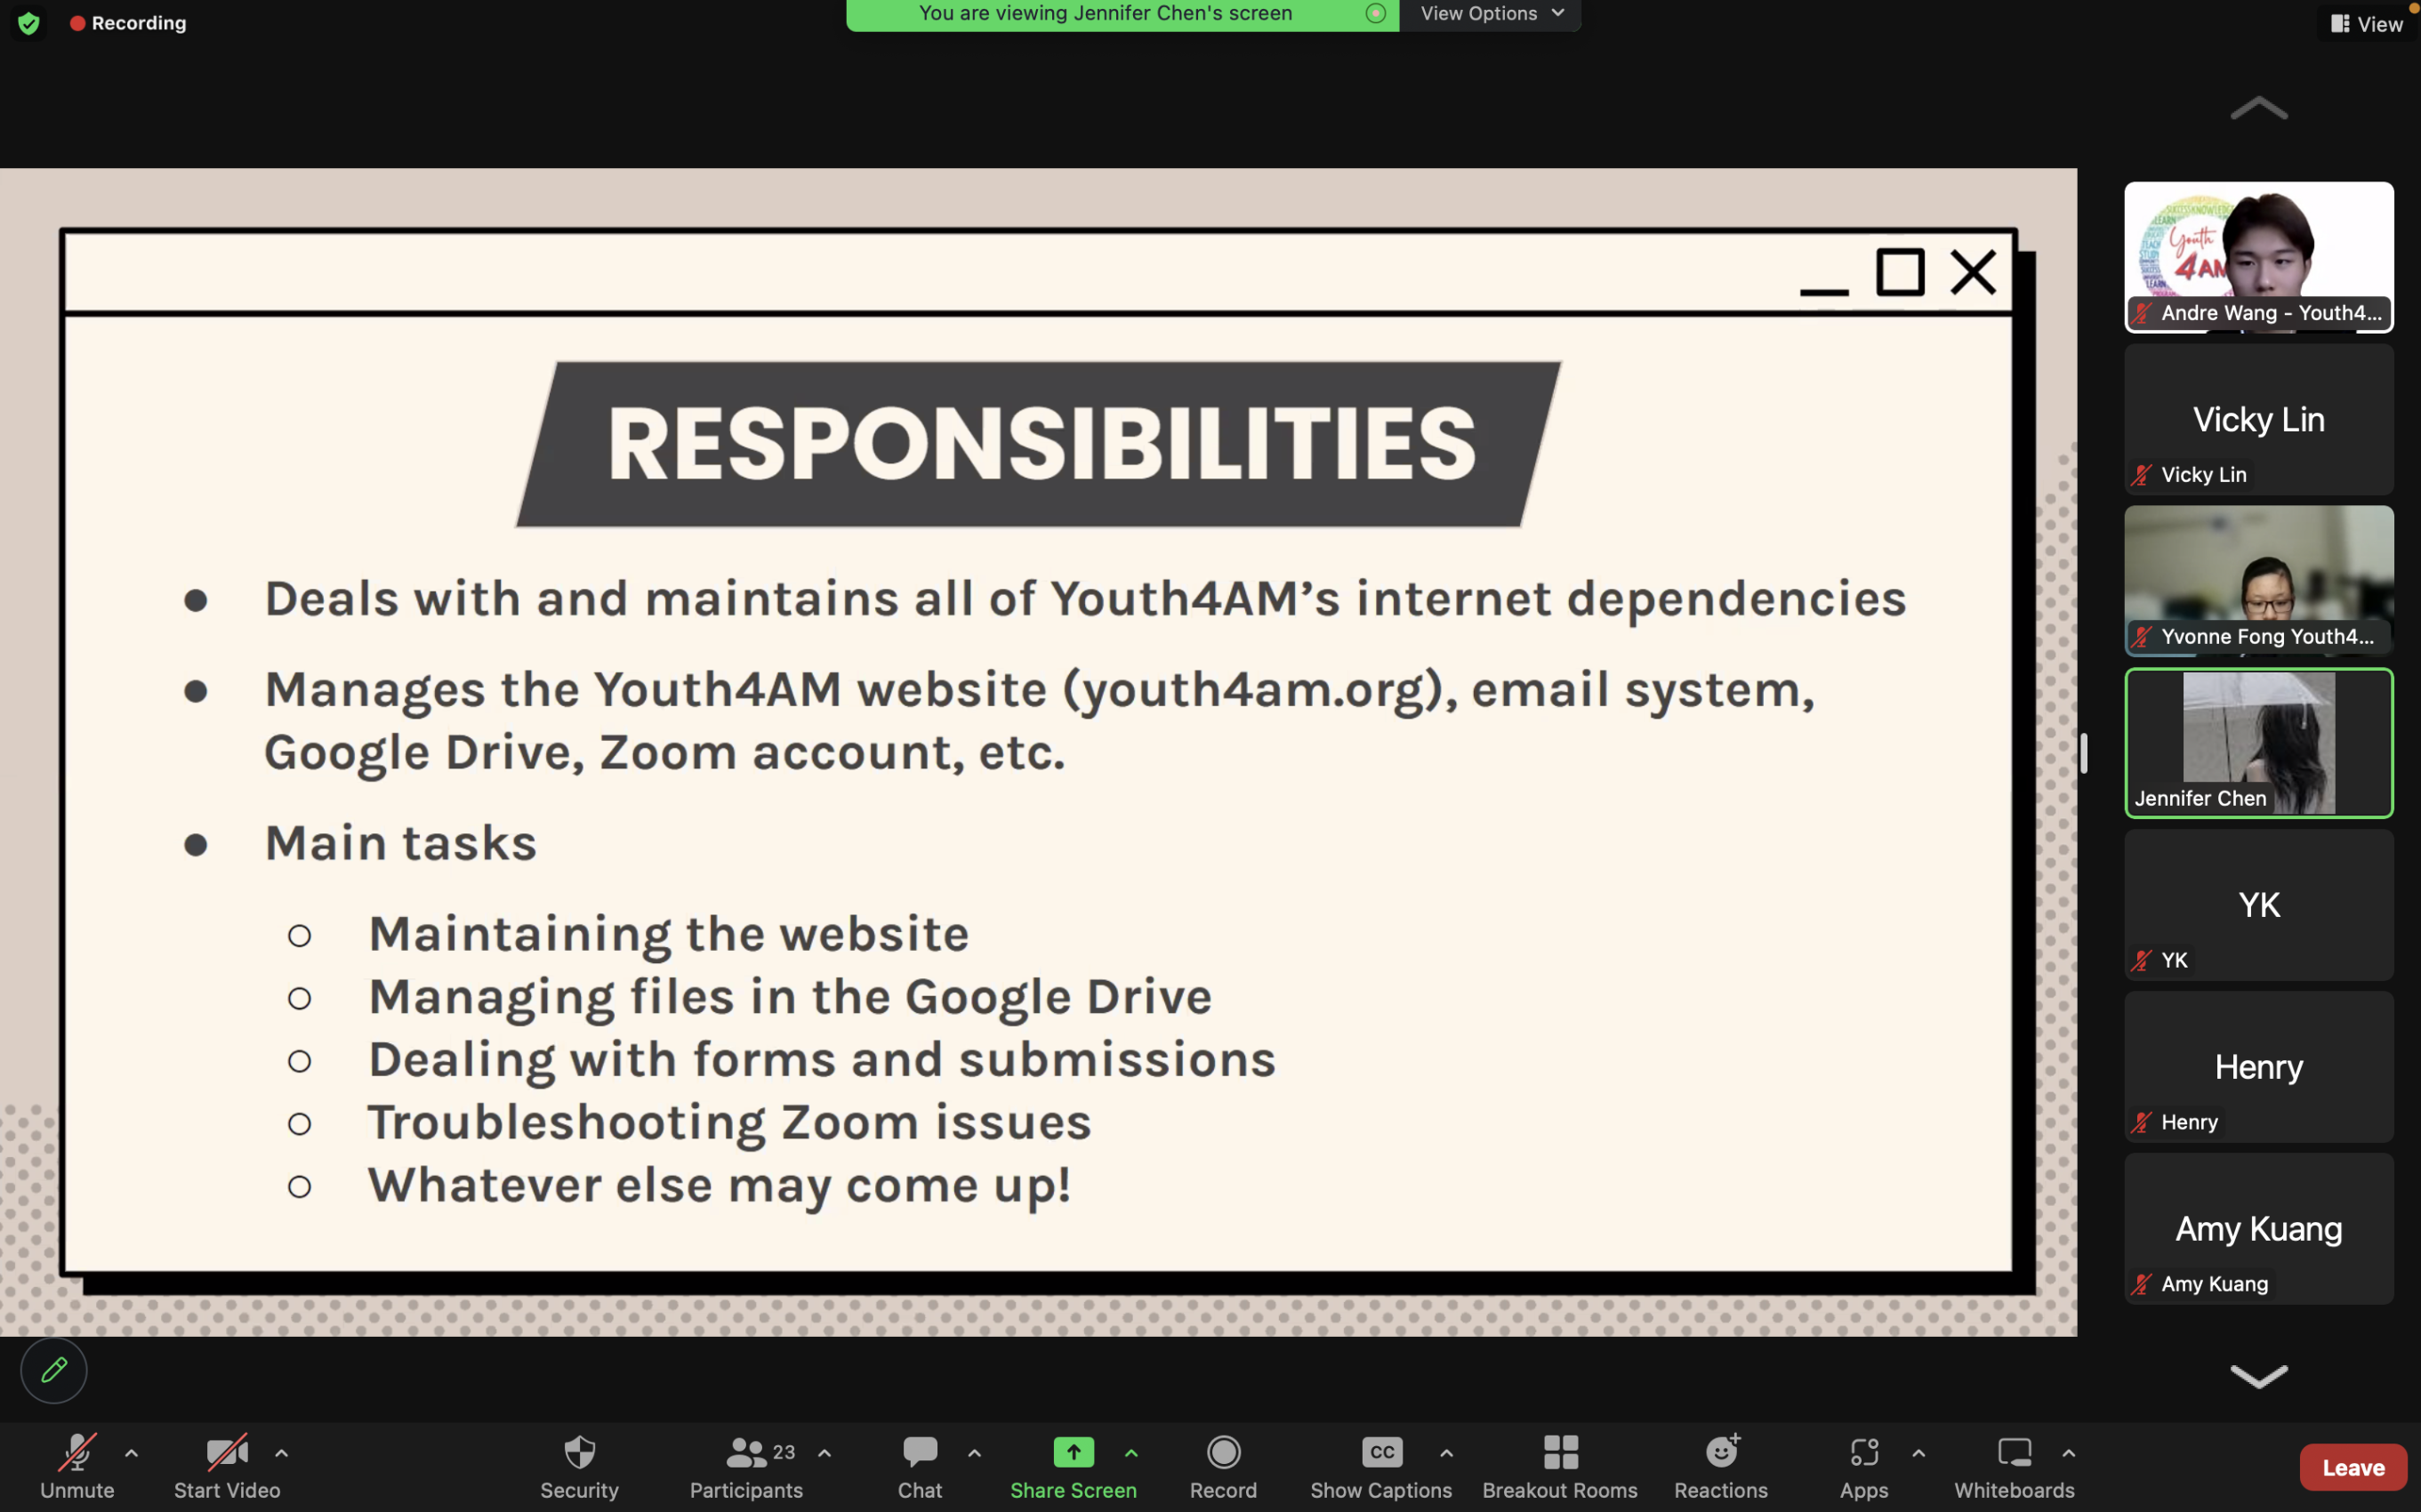Viewport: 2421px width, 1512px height.
Task: Expand audio options caret beside Unmute
Action: tap(131, 1453)
